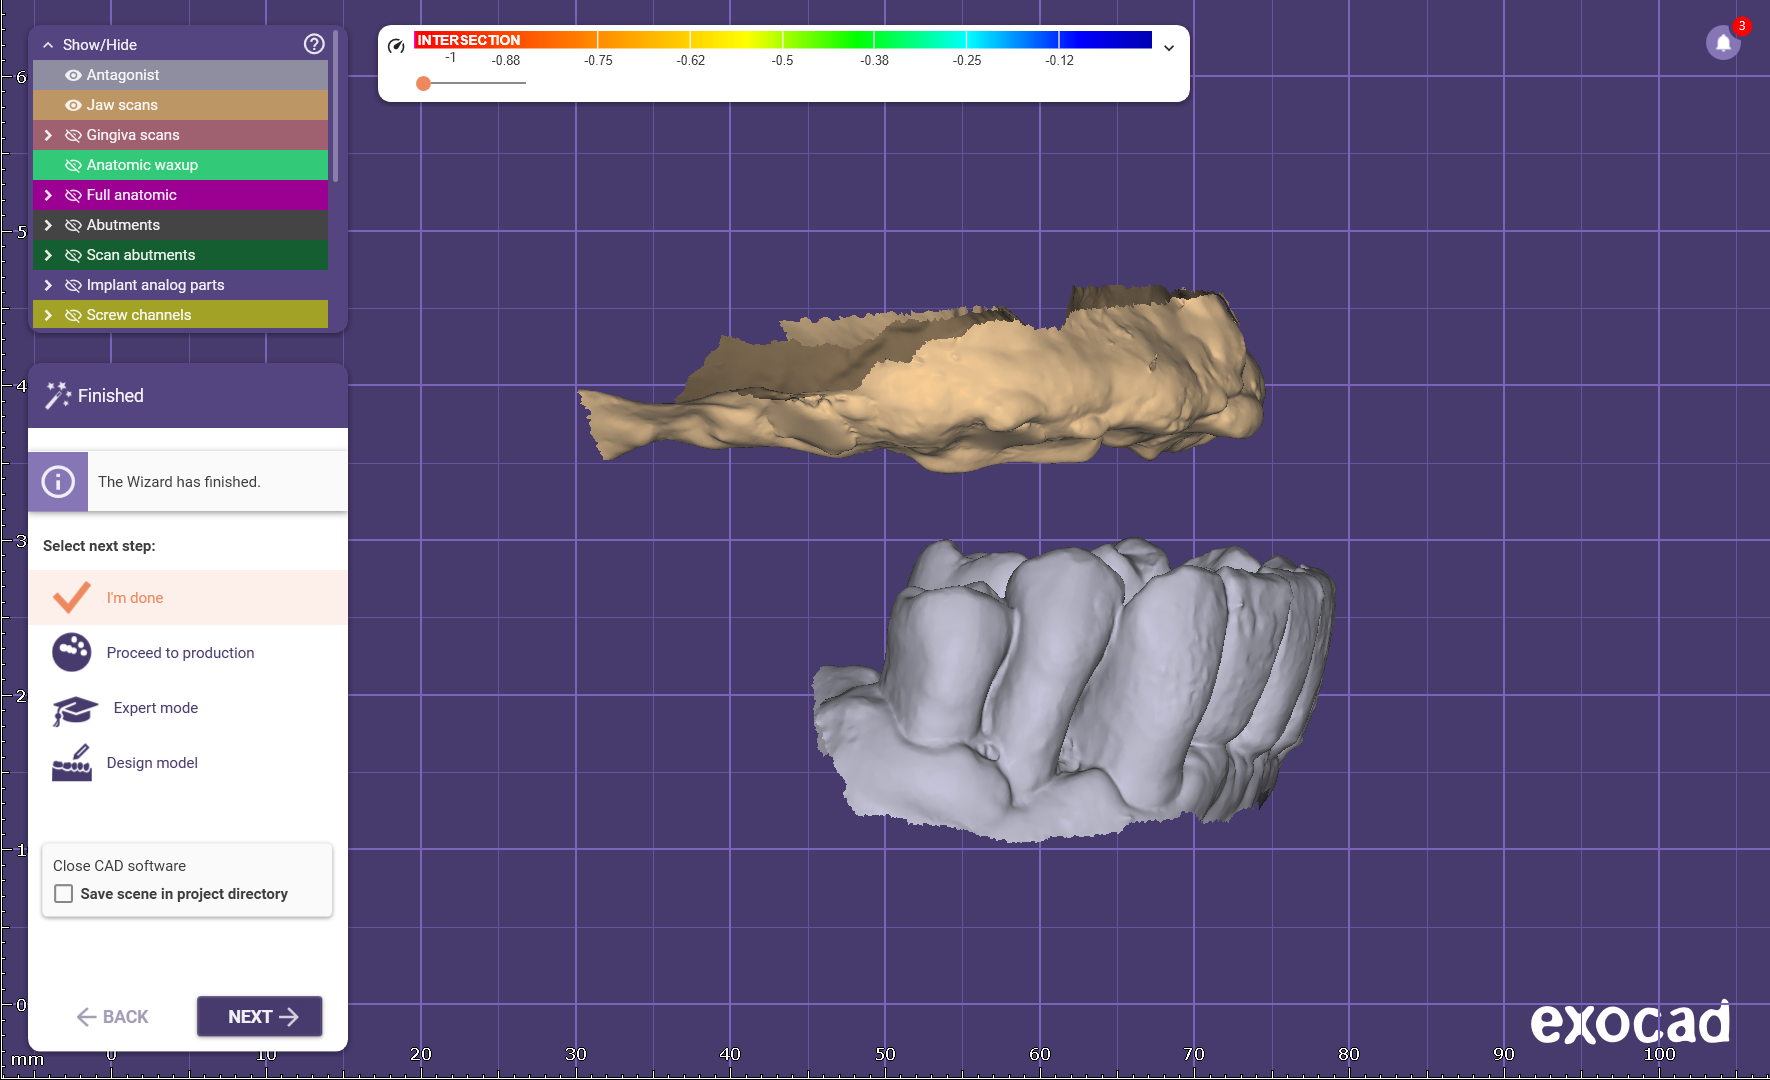The height and width of the screenshot is (1080, 1770).
Task: Go BACK to the previous step
Action: pyautogui.click(x=112, y=1017)
